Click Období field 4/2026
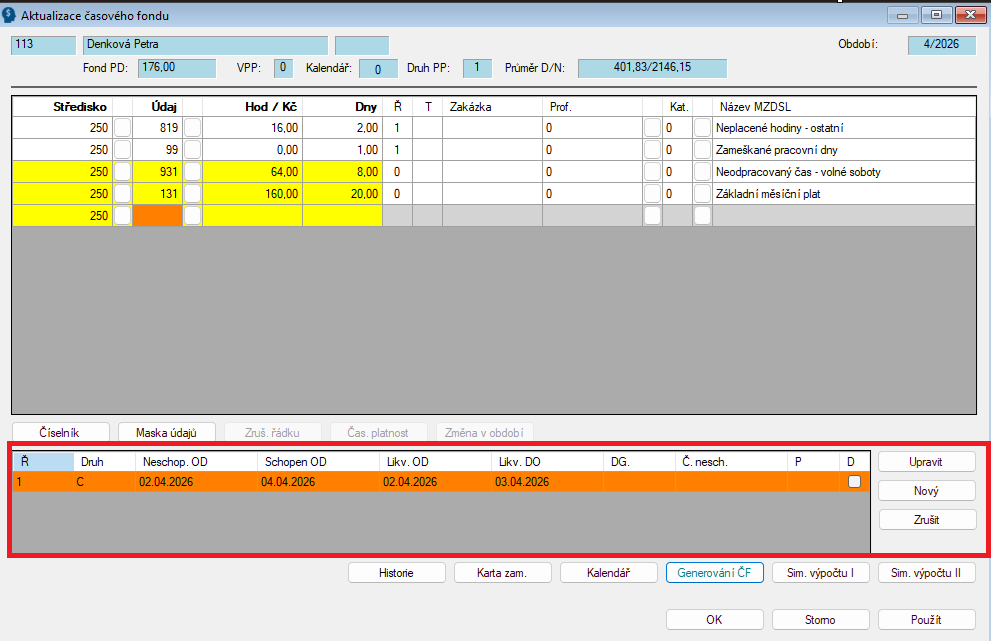The height and width of the screenshot is (641, 991). 942,45
